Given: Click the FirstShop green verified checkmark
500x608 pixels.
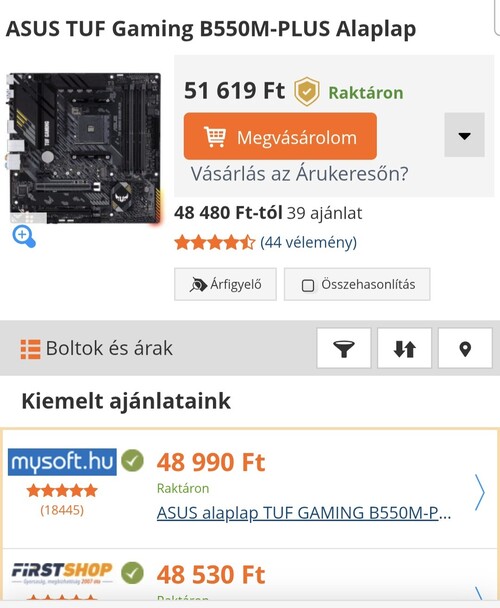Looking at the screenshot, I should point(132,573).
